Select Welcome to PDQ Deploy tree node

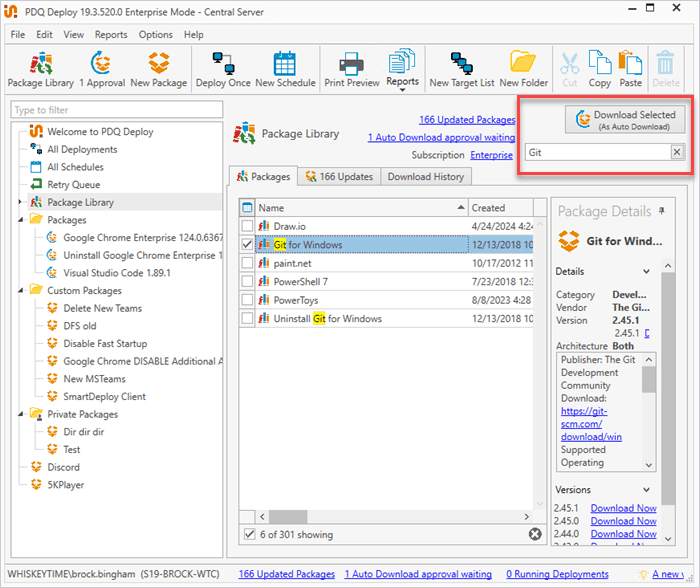(100, 132)
